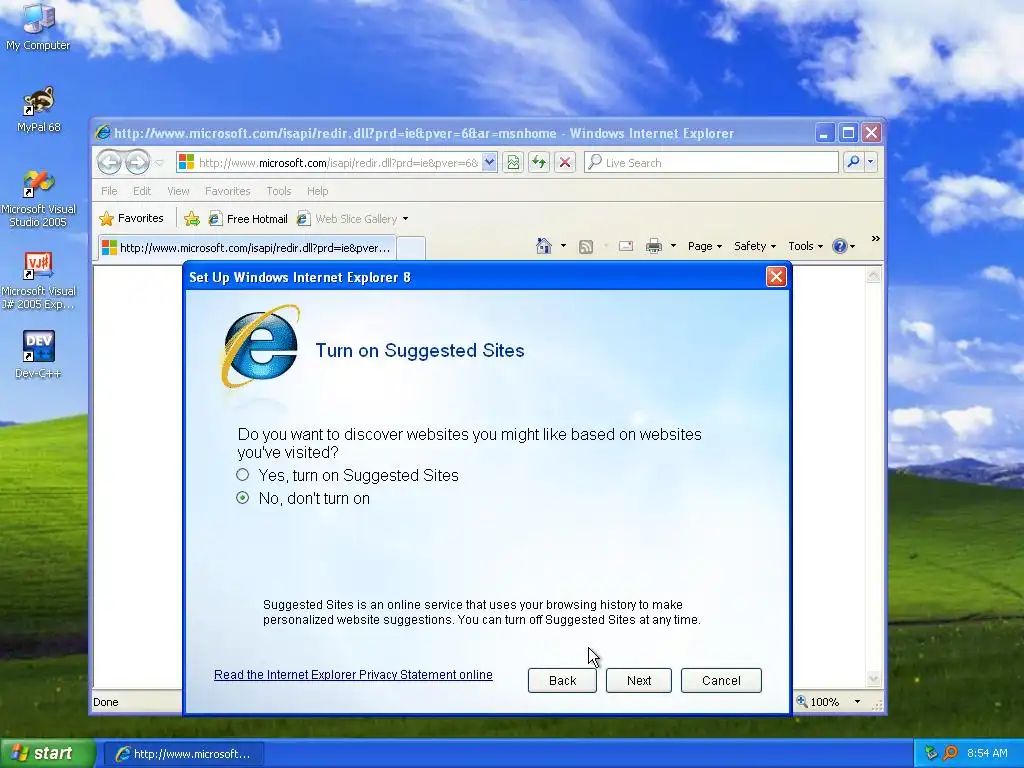1024x768 pixels.
Task: Click the network connection tray icon
Action: pos(931,753)
